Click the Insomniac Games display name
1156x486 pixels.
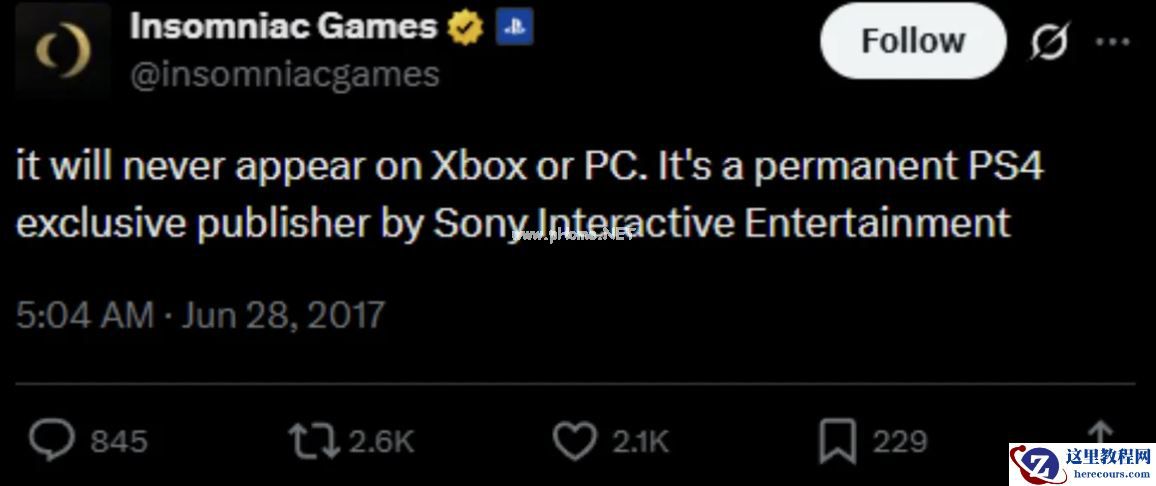tap(283, 27)
